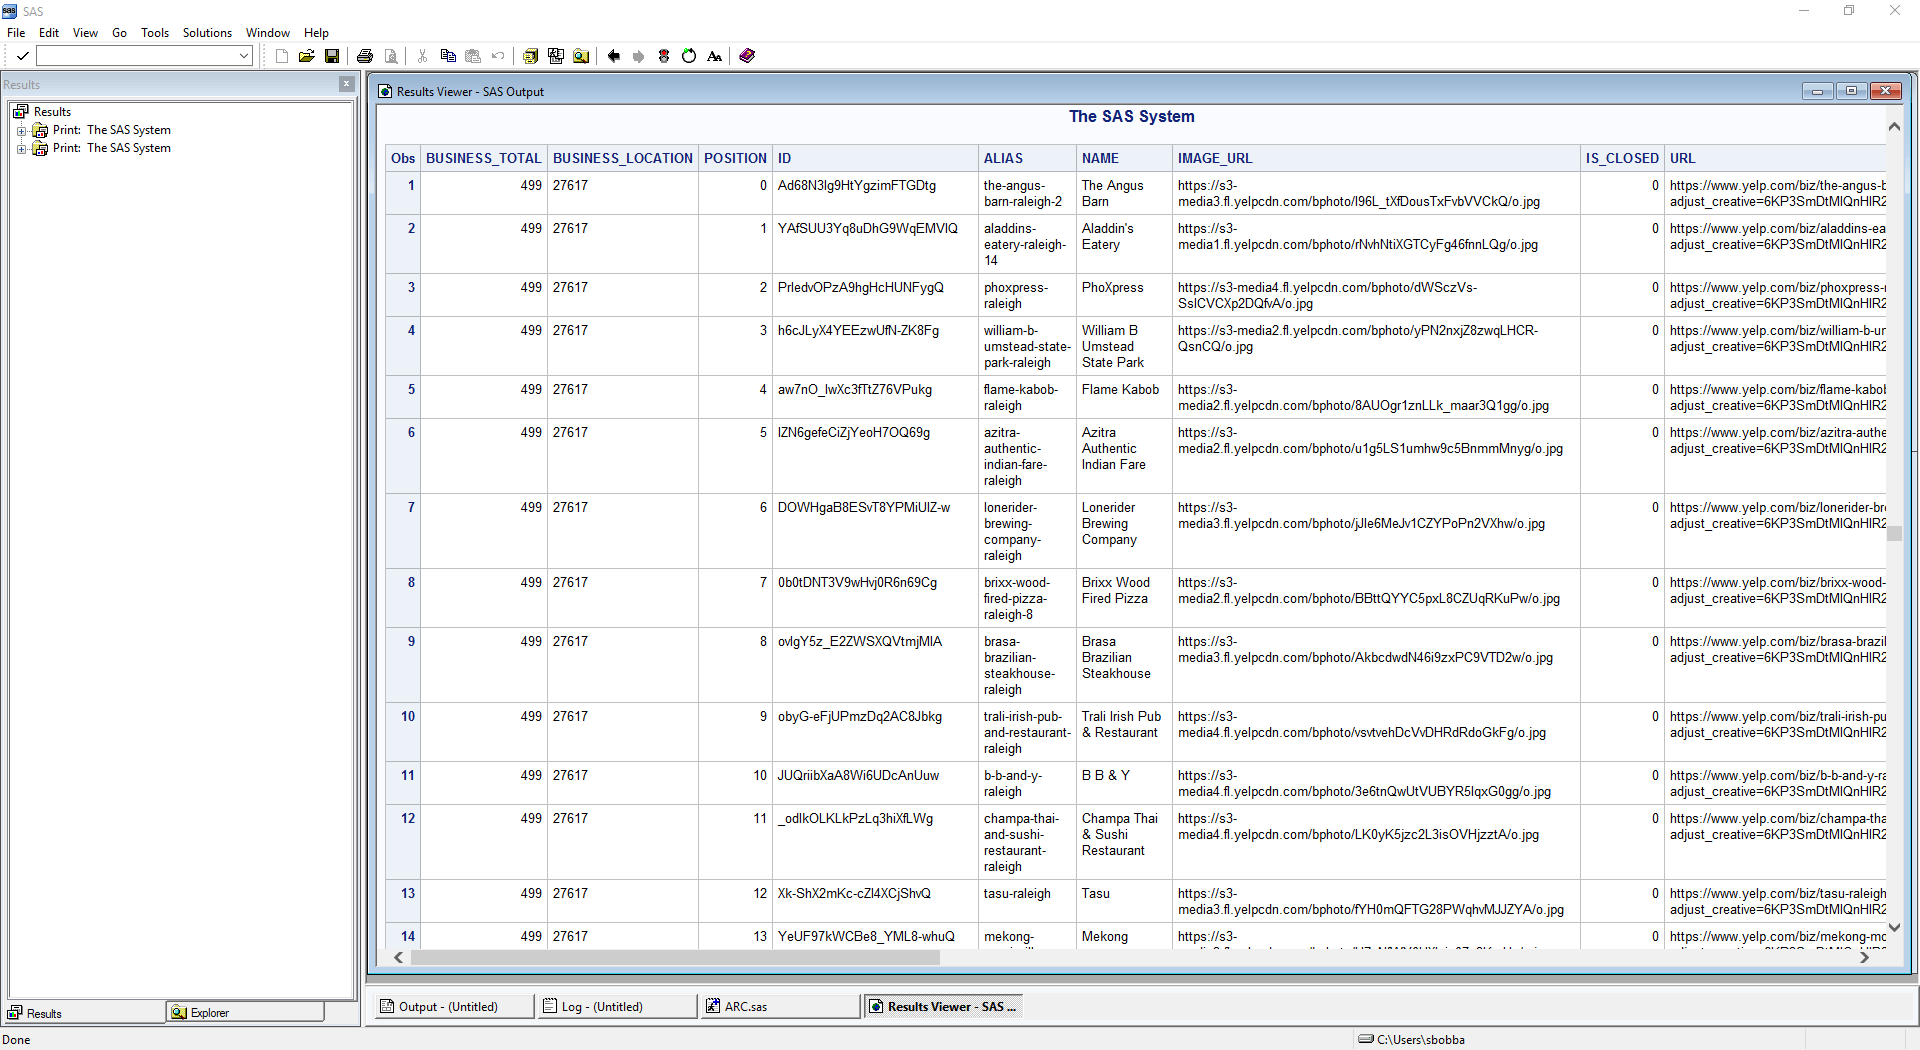
Task: Click the Save diskette icon
Action: tap(332, 56)
